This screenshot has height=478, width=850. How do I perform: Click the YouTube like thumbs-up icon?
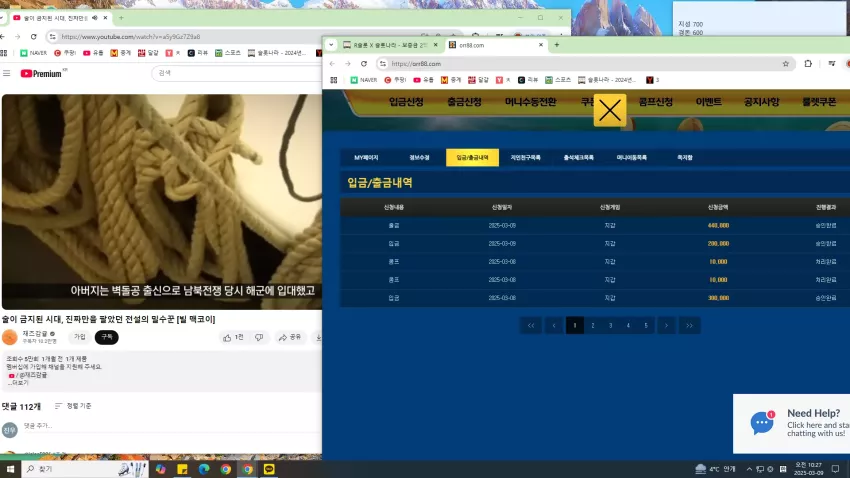(x=227, y=338)
